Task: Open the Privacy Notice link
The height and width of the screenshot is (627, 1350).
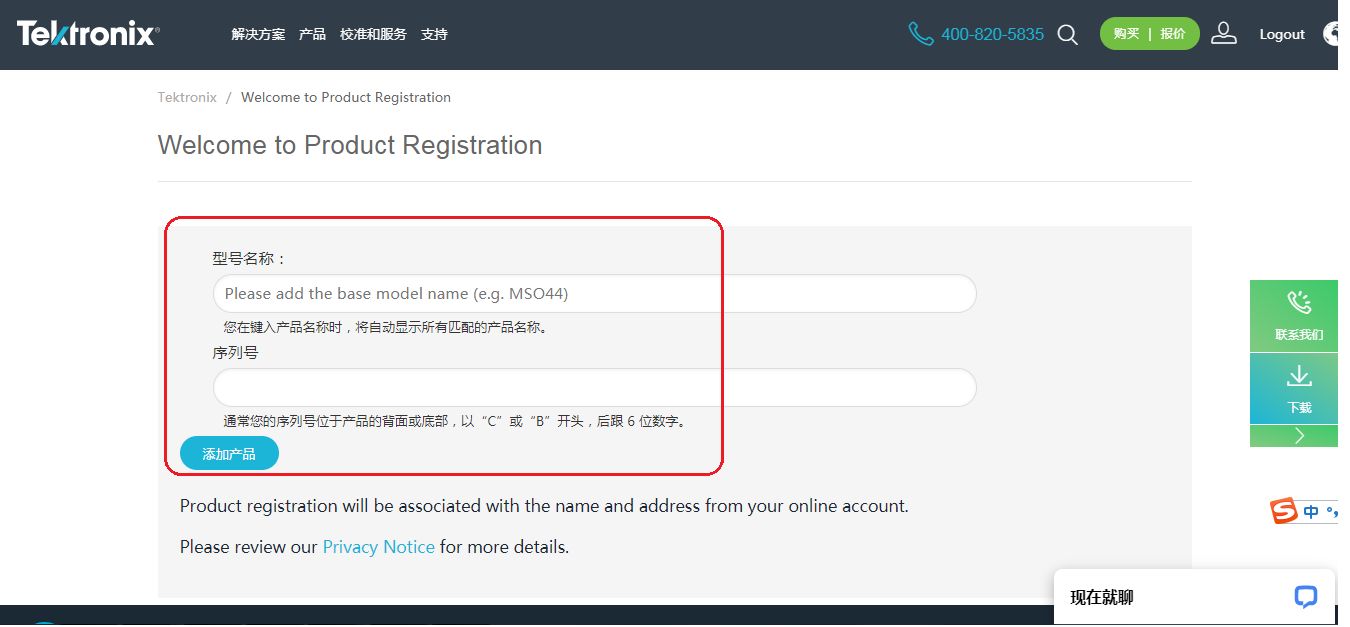Action: point(378,547)
